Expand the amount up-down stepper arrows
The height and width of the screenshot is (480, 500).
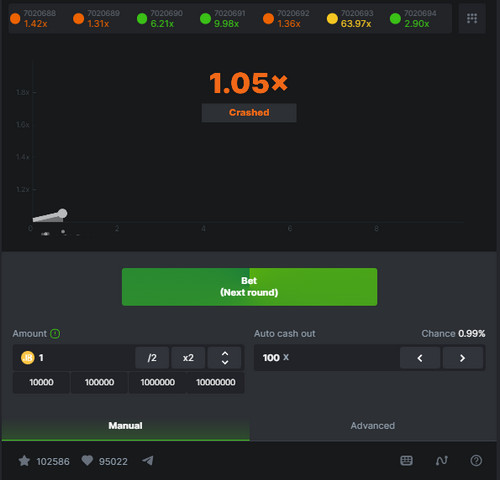(x=225, y=358)
